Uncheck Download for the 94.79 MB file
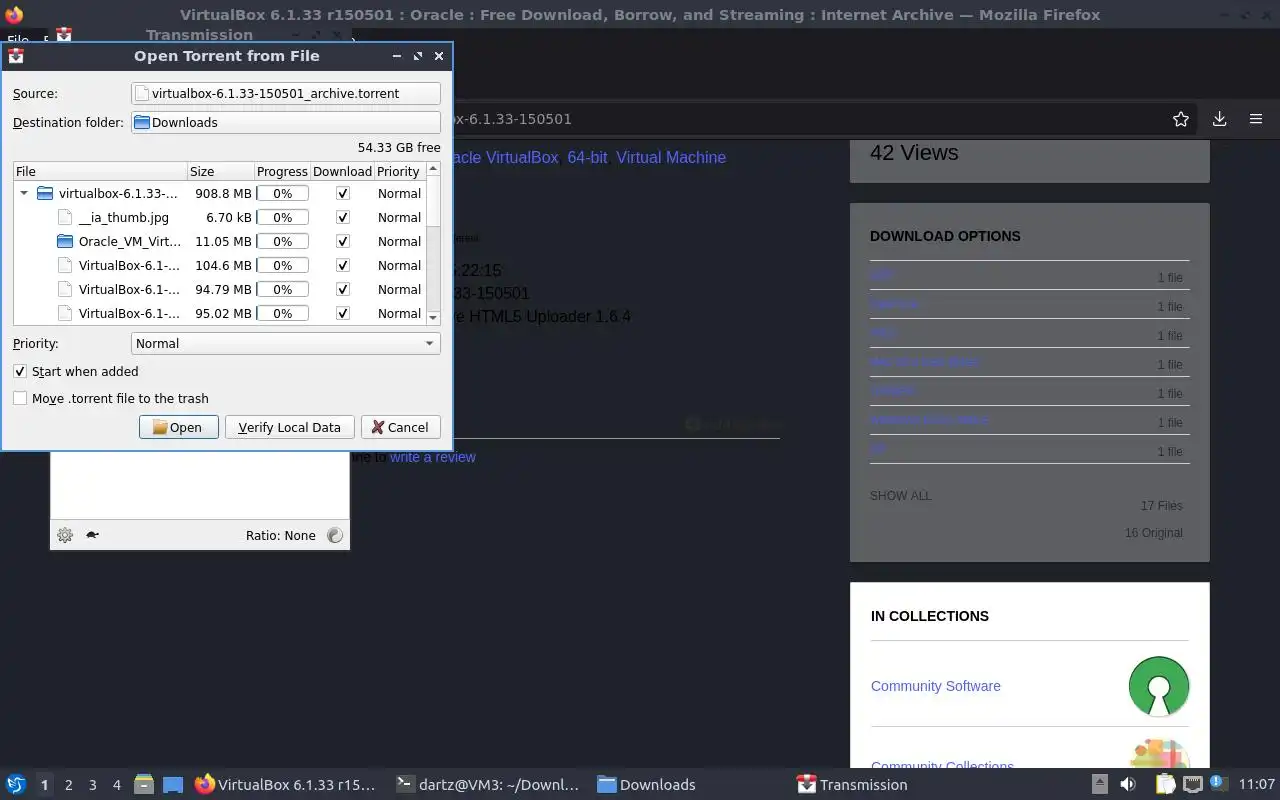Screen dimensions: 1280x800 (x=343, y=289)
